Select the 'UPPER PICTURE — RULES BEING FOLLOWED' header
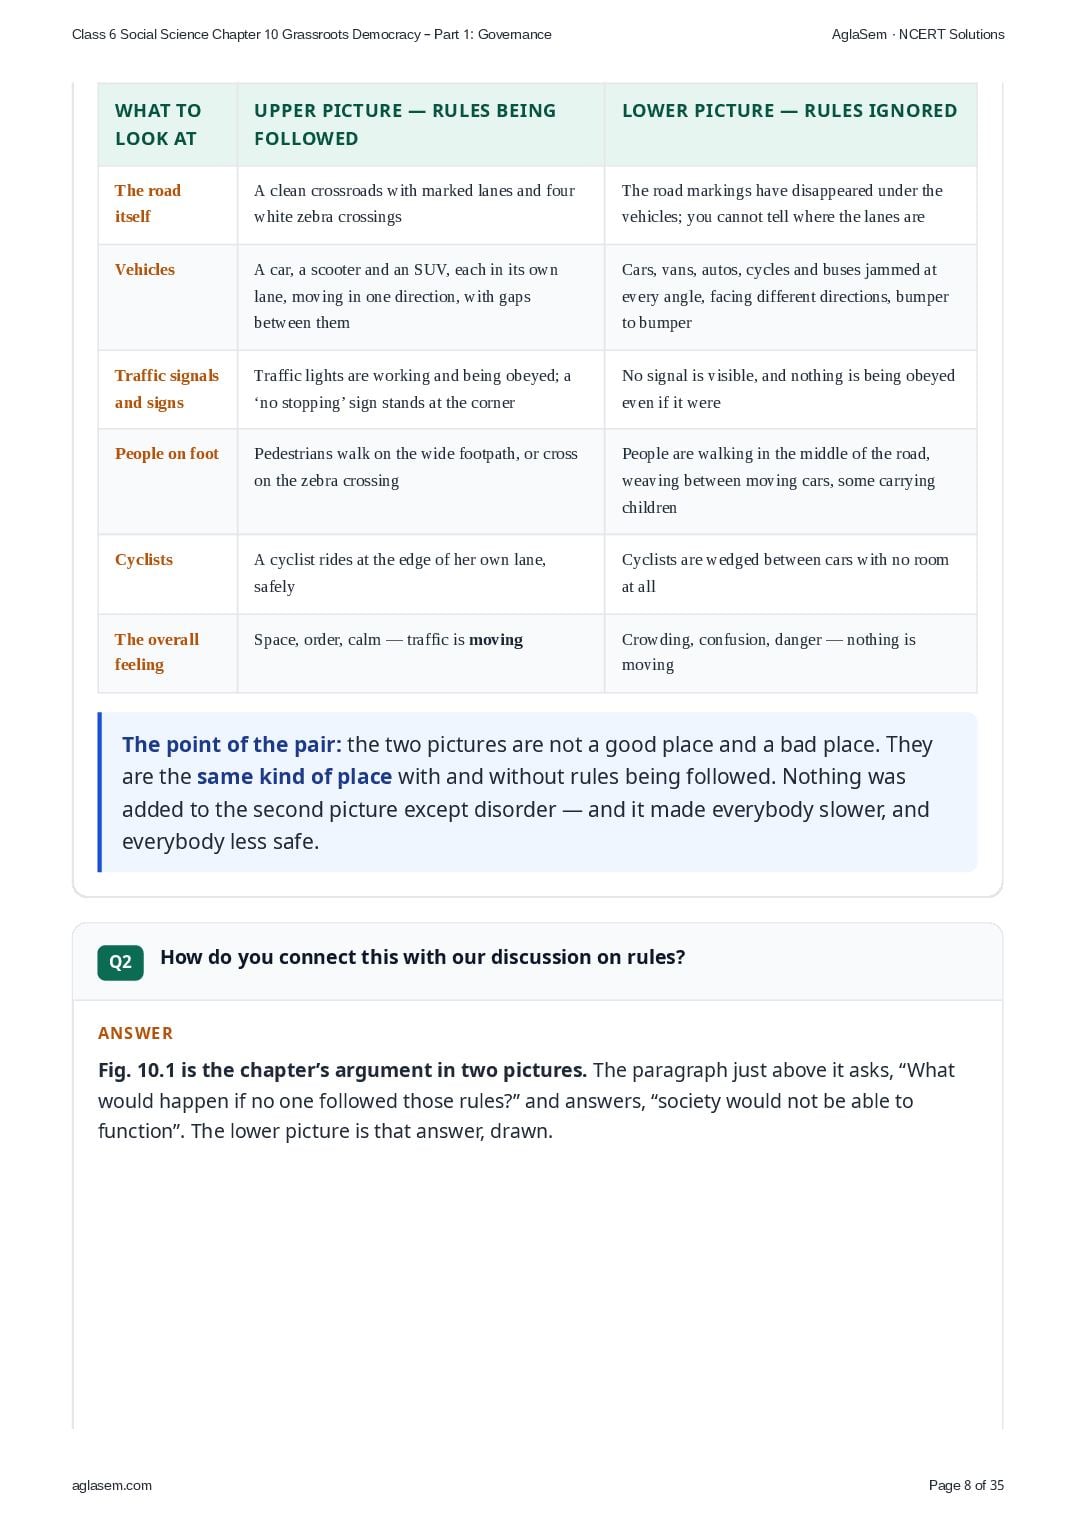 (405, 125)
